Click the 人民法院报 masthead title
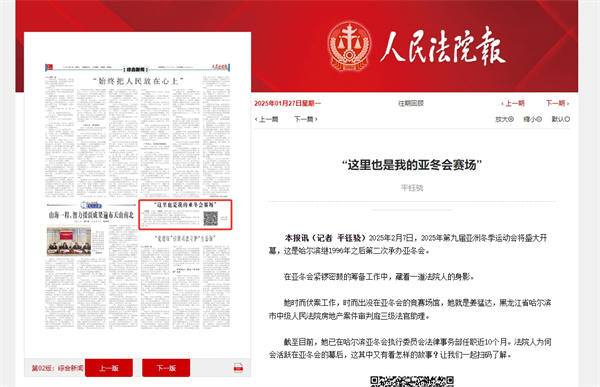 (443, 46)
